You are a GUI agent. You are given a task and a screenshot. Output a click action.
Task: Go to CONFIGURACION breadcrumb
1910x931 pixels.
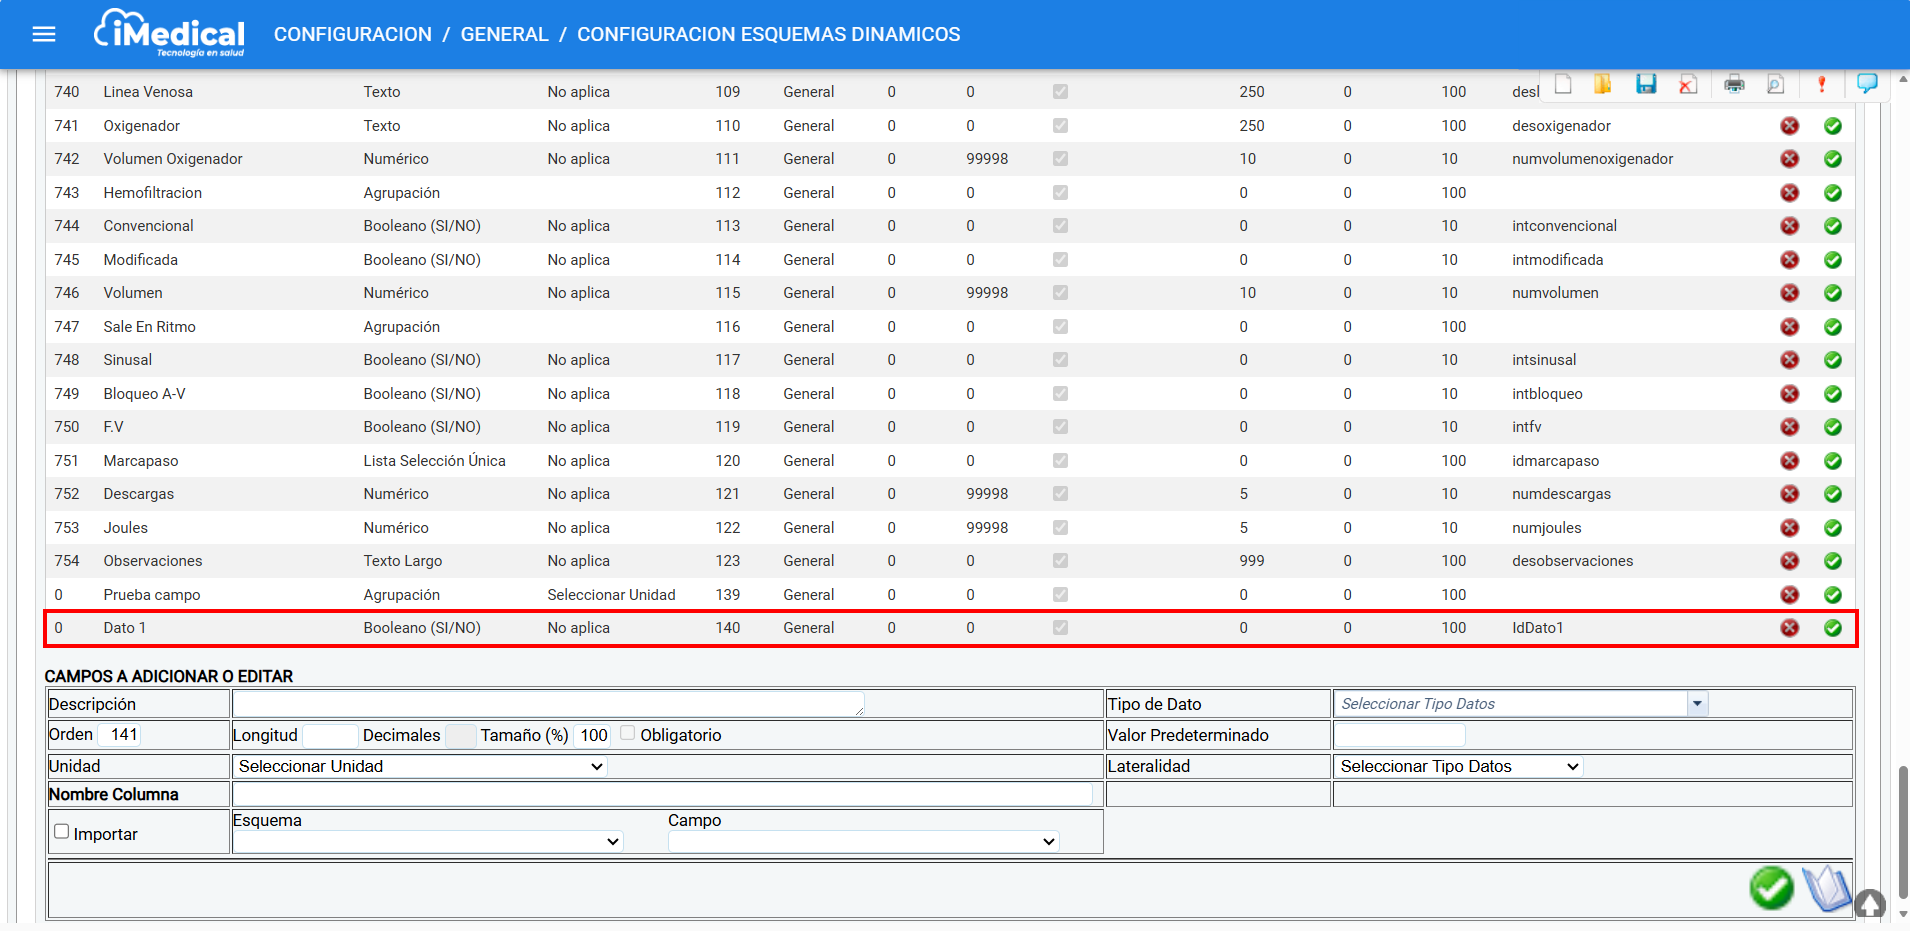pyautogui.click(x=353, y=35)
